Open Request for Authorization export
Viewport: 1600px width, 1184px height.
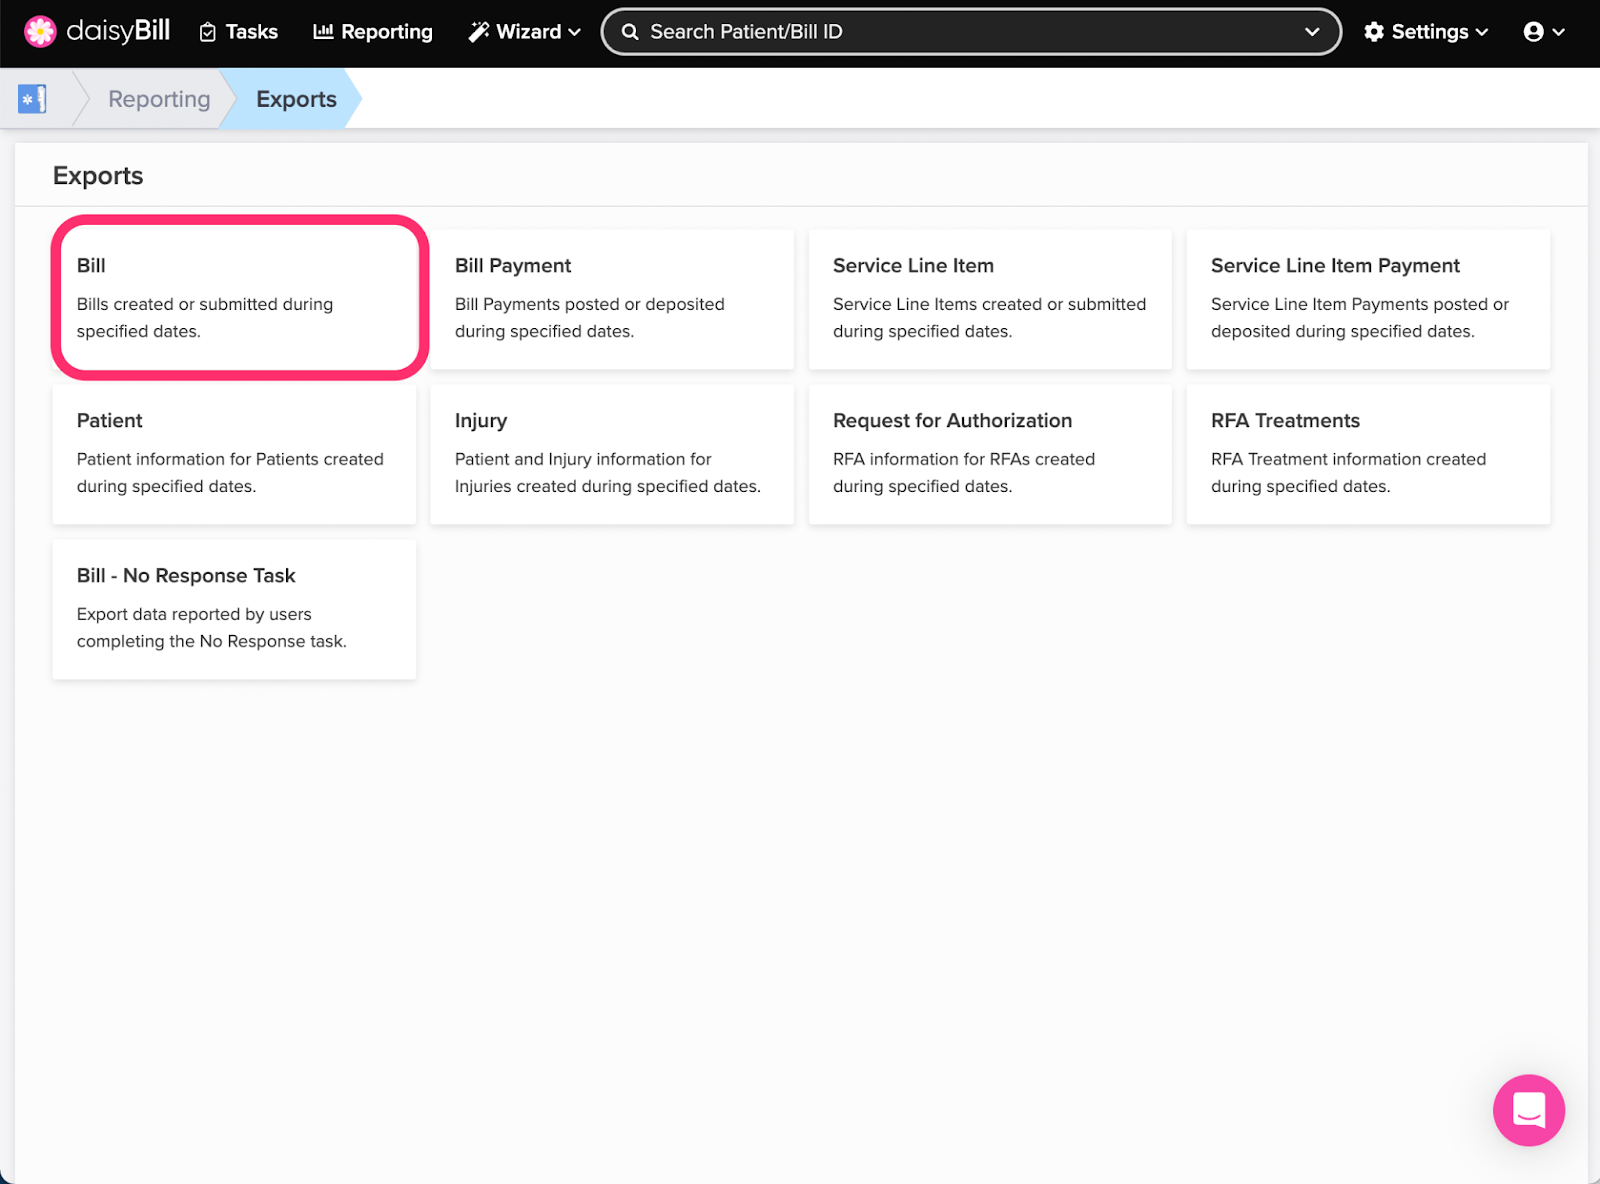(x=990, y=454)
